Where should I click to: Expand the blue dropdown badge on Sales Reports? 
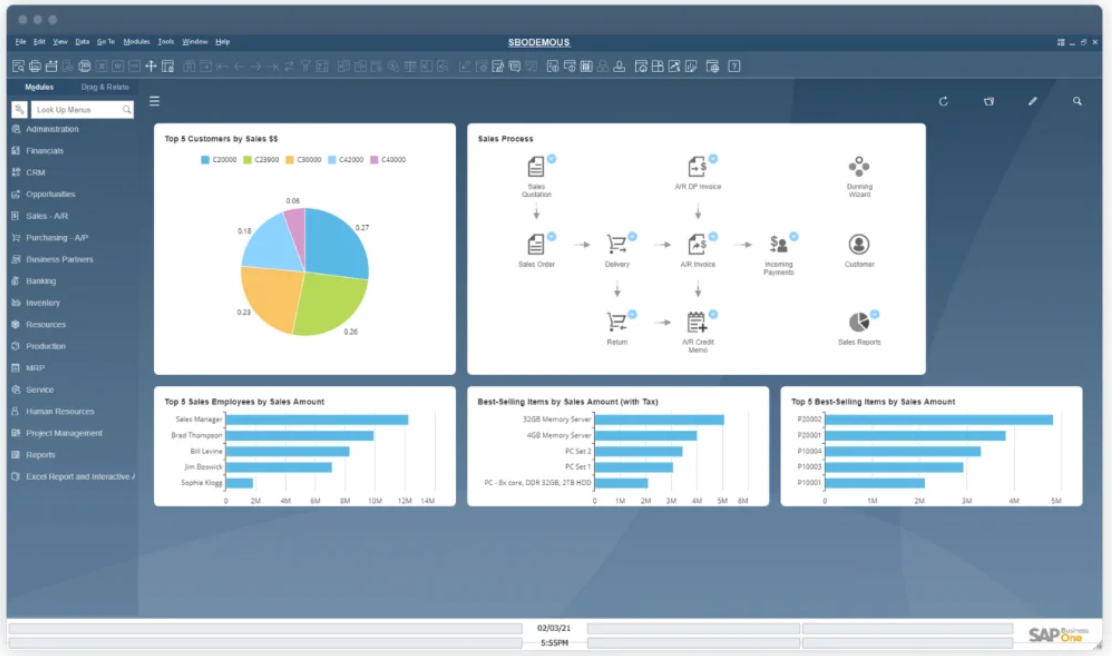pos(874,314)
